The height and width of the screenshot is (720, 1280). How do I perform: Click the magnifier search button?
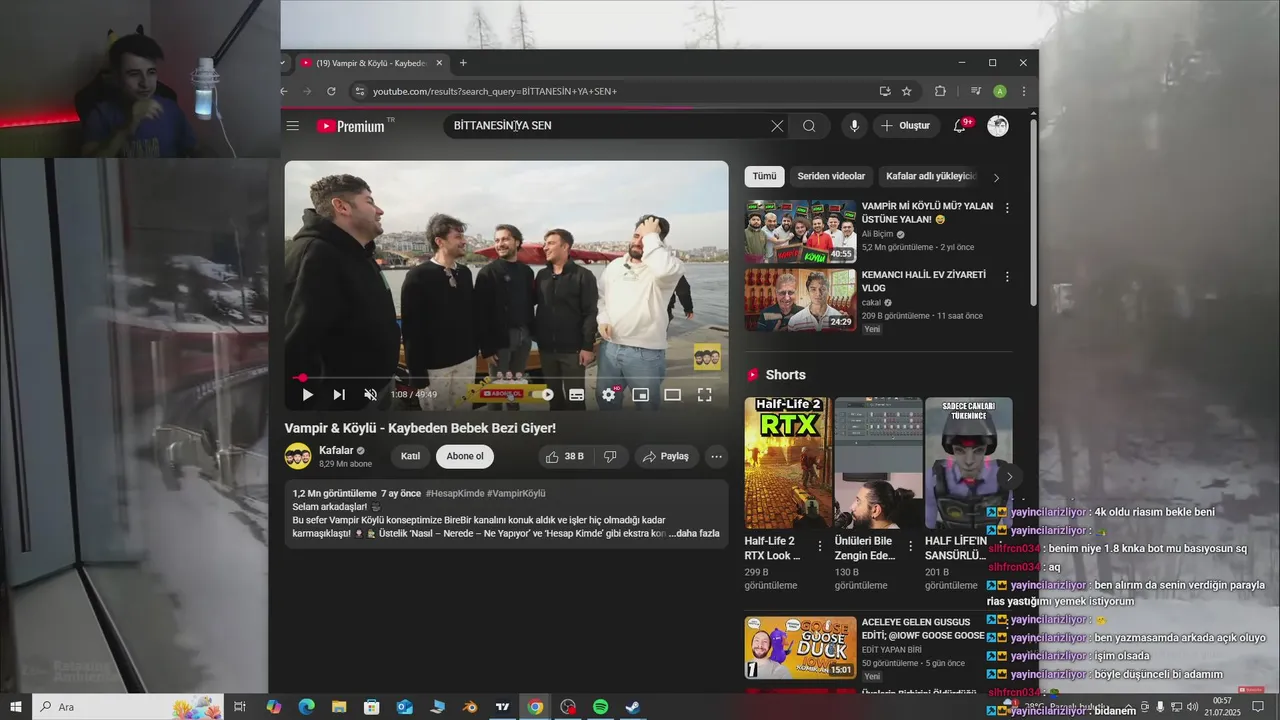point(809,126)
